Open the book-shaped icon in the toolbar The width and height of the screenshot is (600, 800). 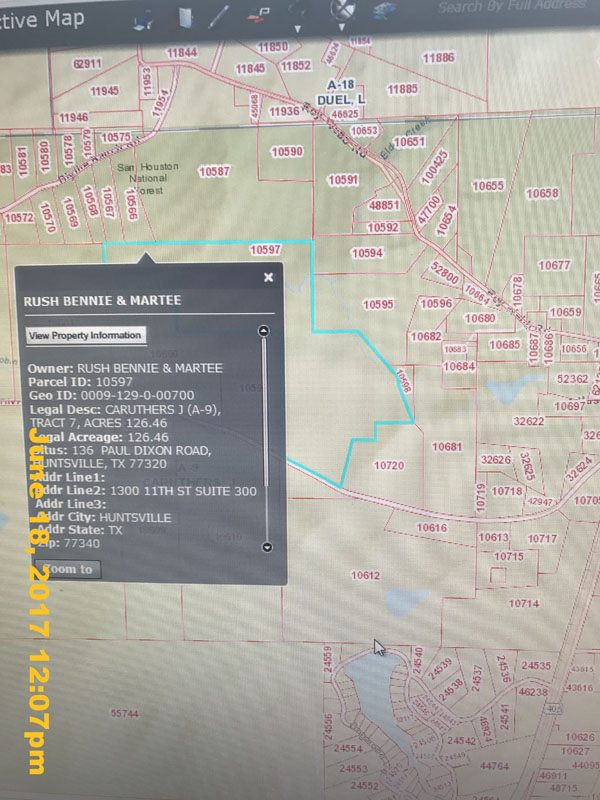tap(185, 18)
